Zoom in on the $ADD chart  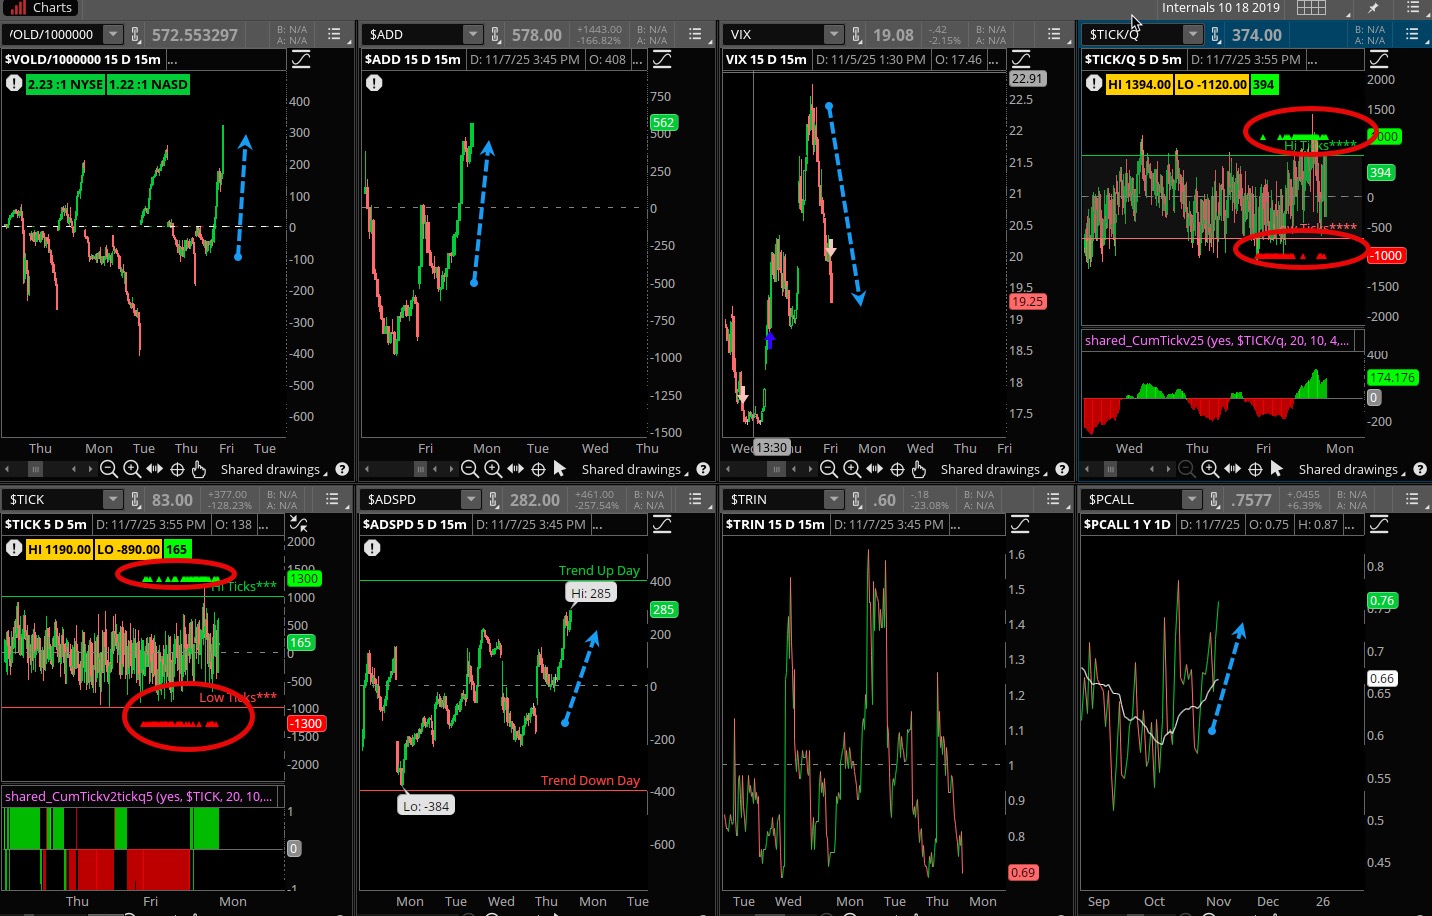click(x=493, y=469)
